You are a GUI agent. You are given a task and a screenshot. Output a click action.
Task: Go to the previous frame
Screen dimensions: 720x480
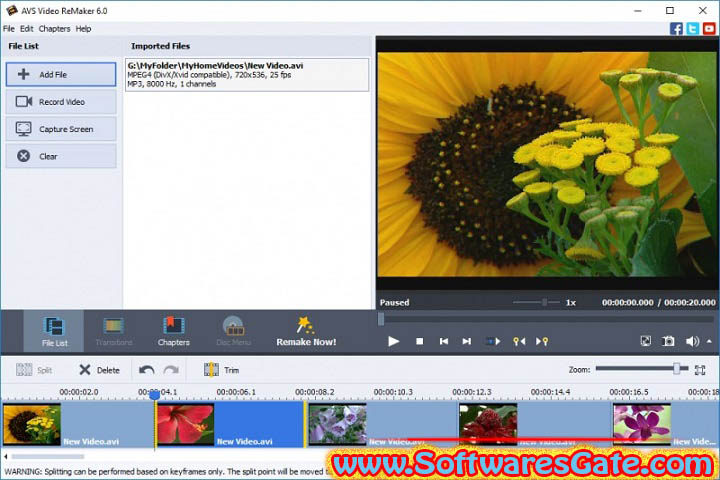coord(444,341)
